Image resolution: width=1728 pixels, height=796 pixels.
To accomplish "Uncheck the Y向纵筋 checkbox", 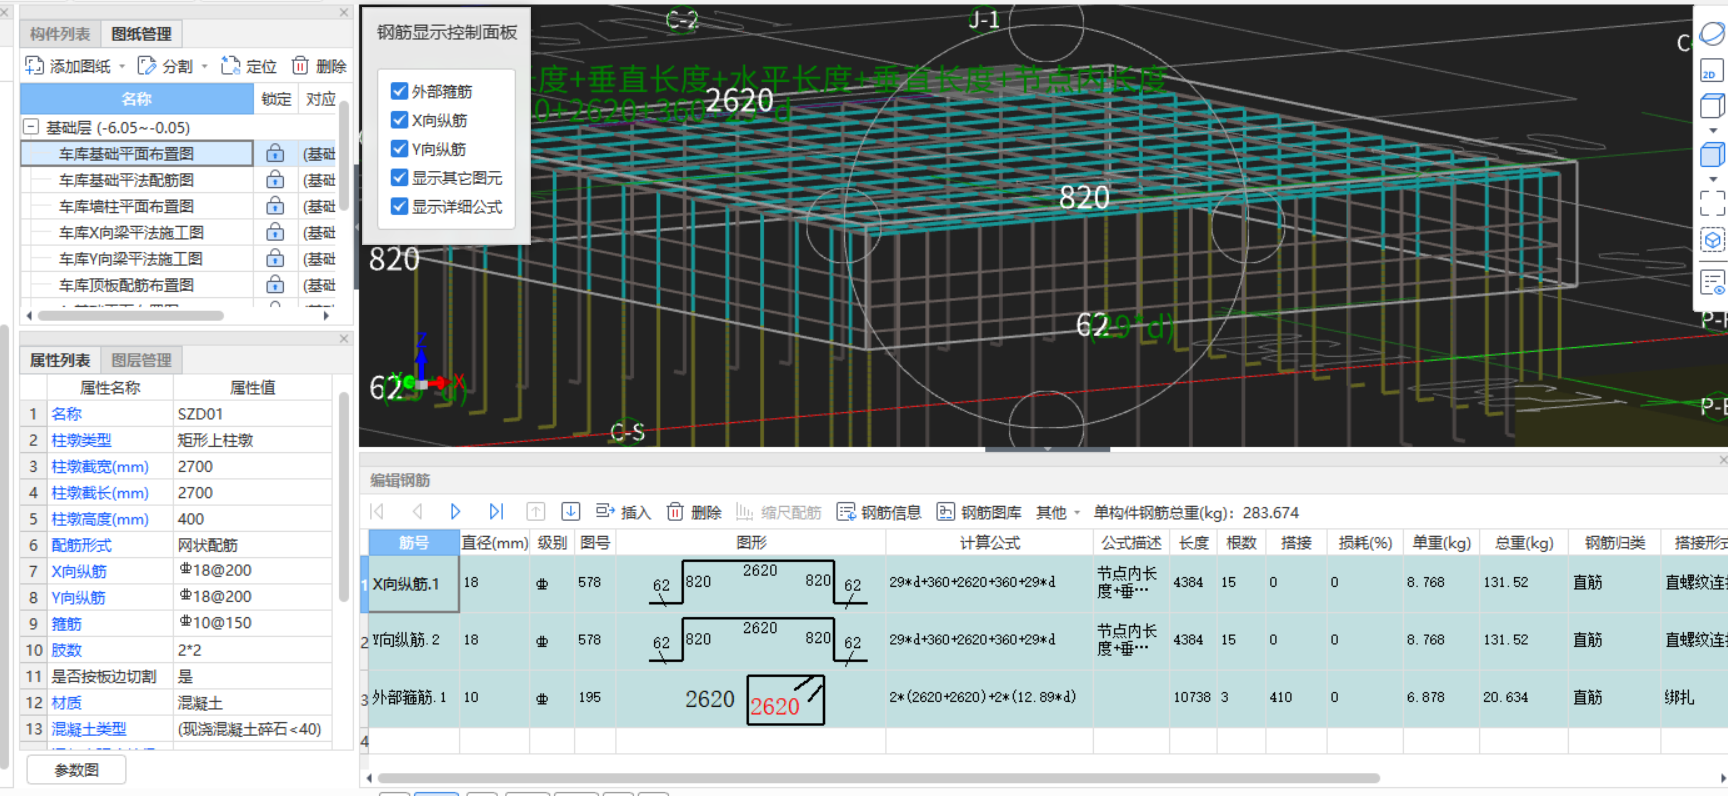I will coord(399,149).
